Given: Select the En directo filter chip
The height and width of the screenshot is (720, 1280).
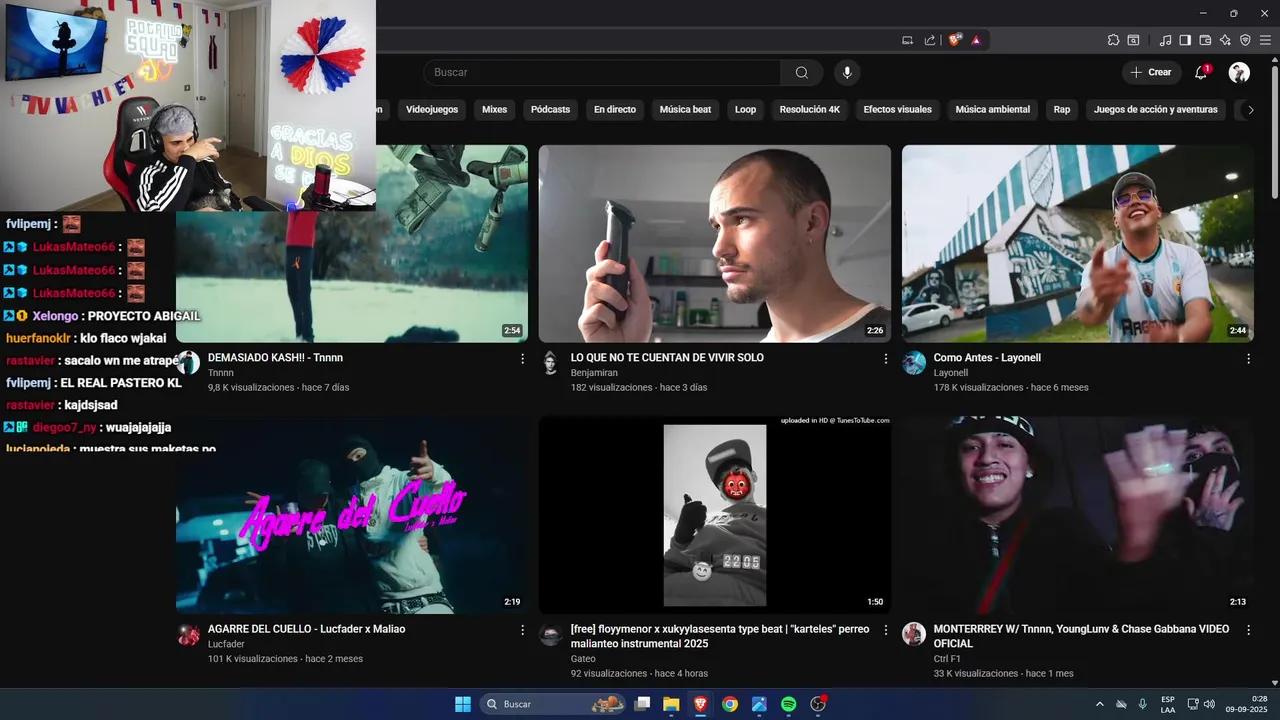Looking at the screenshot, I should coord(615,110).
